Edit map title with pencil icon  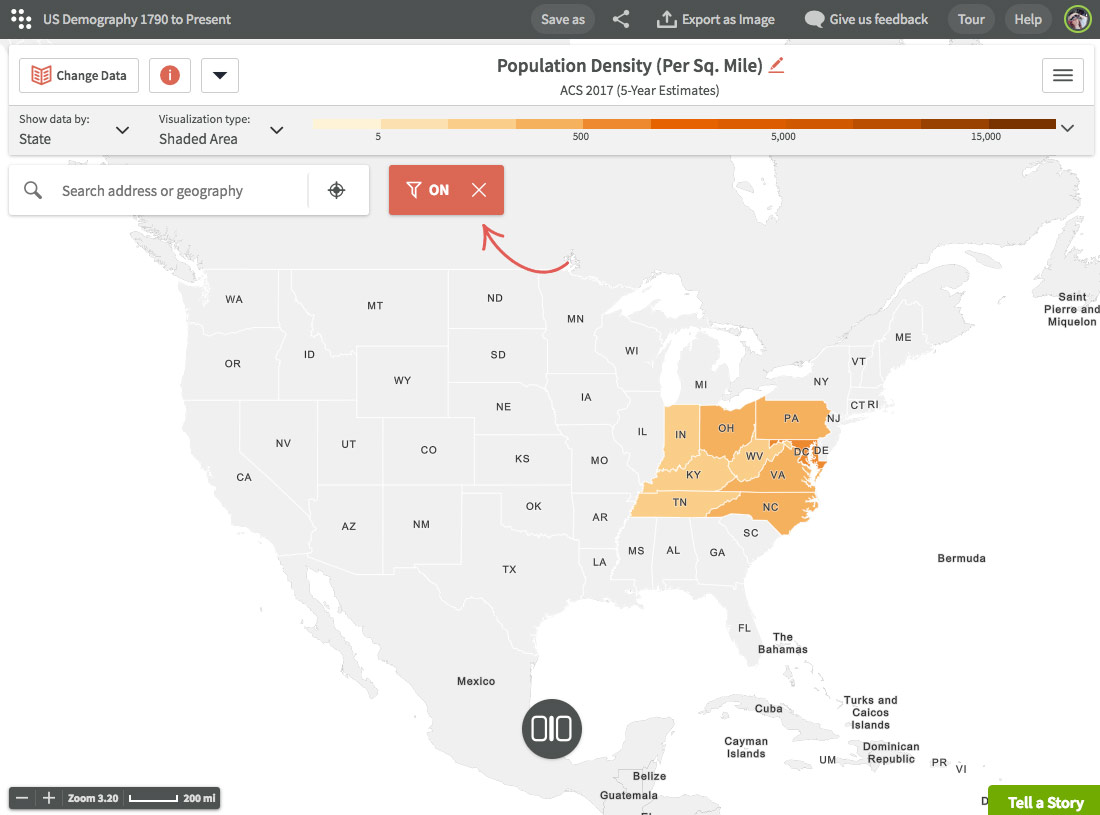tap(776, 65)
